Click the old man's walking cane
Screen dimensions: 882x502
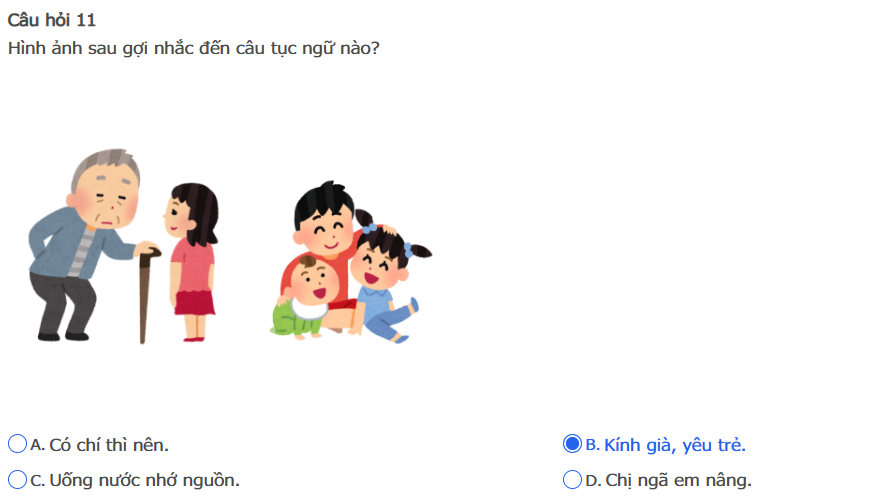click(145, 295)
